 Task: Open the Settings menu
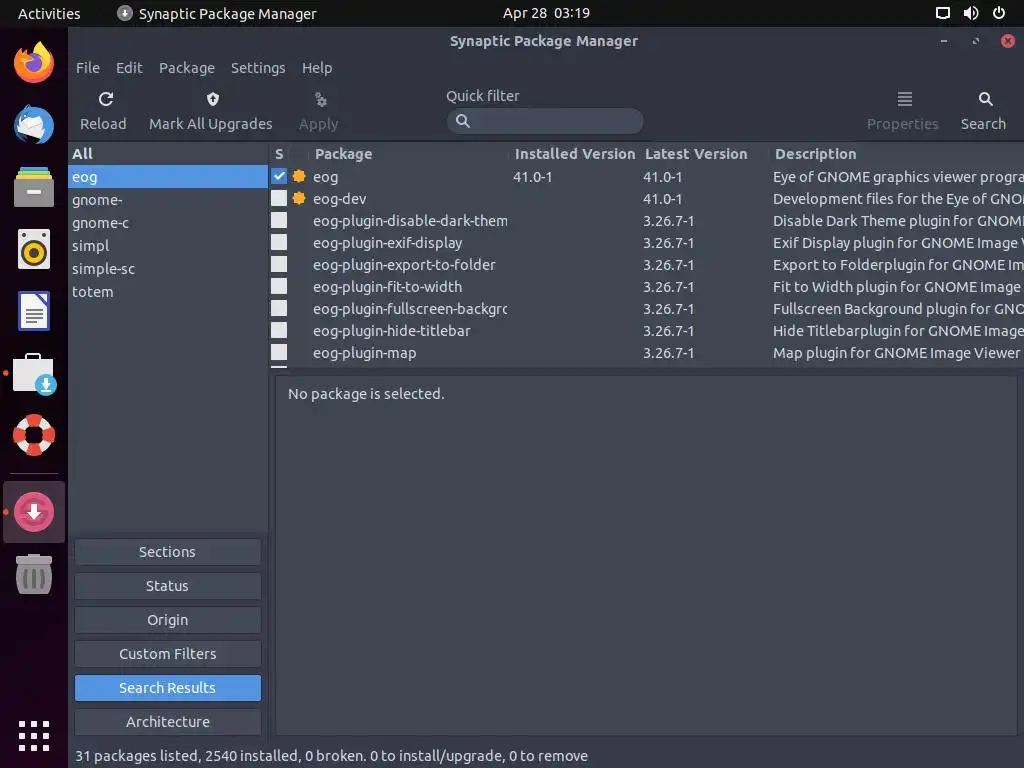pos(258,68)
